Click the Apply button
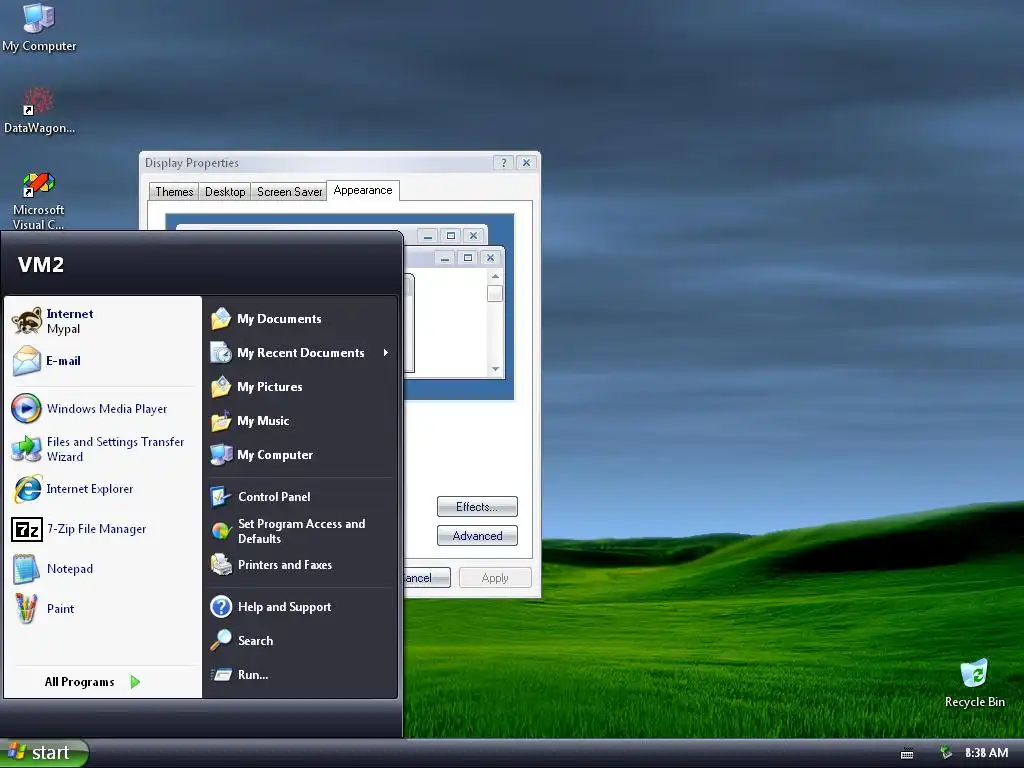The width and height of the screenshot is (1024, 768). pos(495,578)
